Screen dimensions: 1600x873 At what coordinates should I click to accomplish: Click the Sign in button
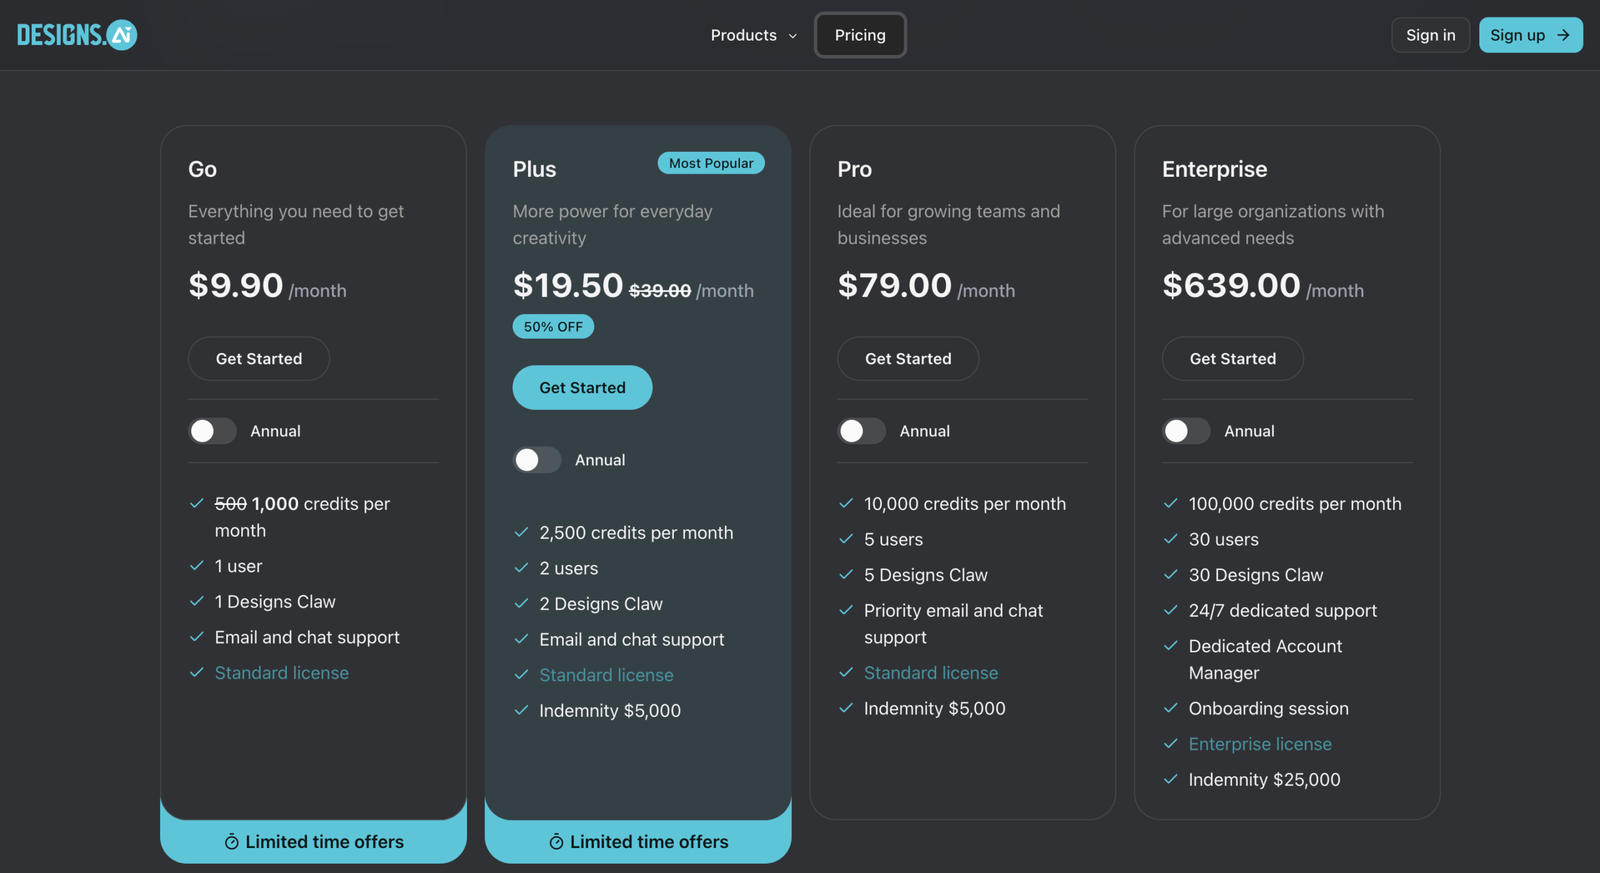(x=1431, y=35)
